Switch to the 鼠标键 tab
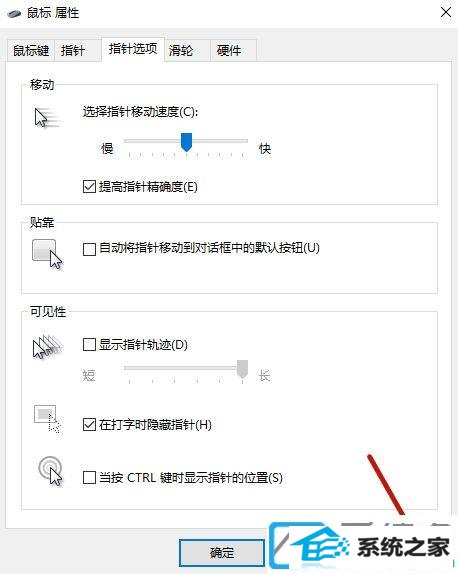The width and height of the screenshot is (458, 574). [x=31, y=51]
